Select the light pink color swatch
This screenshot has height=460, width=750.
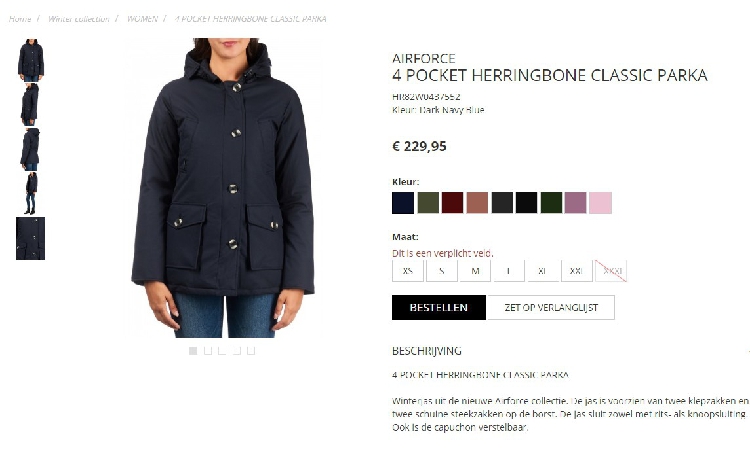(x=600, y=203)
